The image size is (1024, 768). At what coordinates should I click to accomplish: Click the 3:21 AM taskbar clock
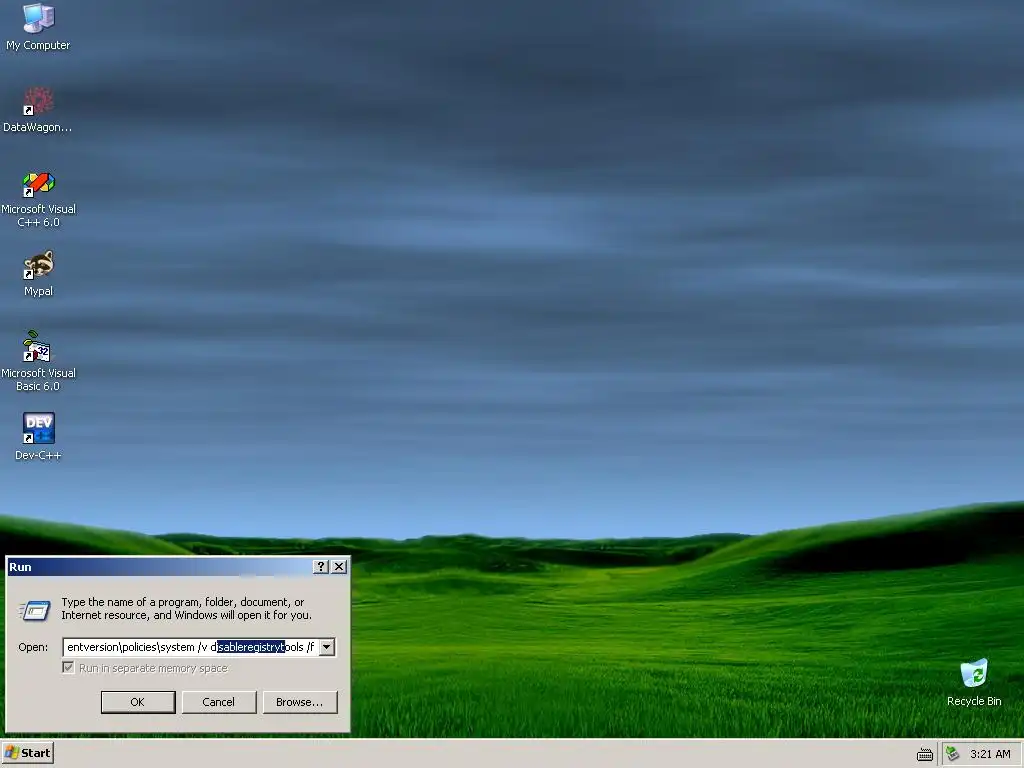point(990,754)
